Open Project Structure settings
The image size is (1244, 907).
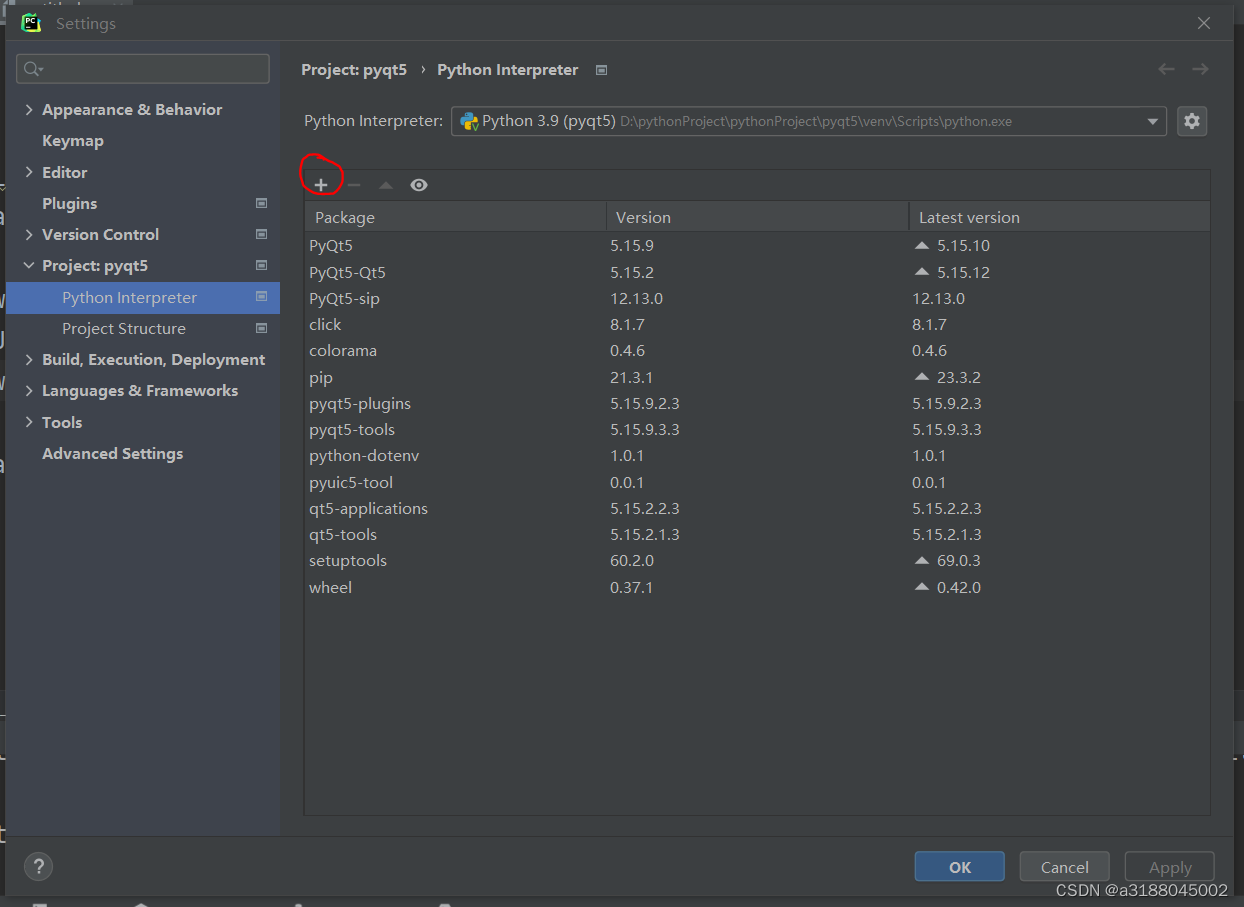point(124,328)
